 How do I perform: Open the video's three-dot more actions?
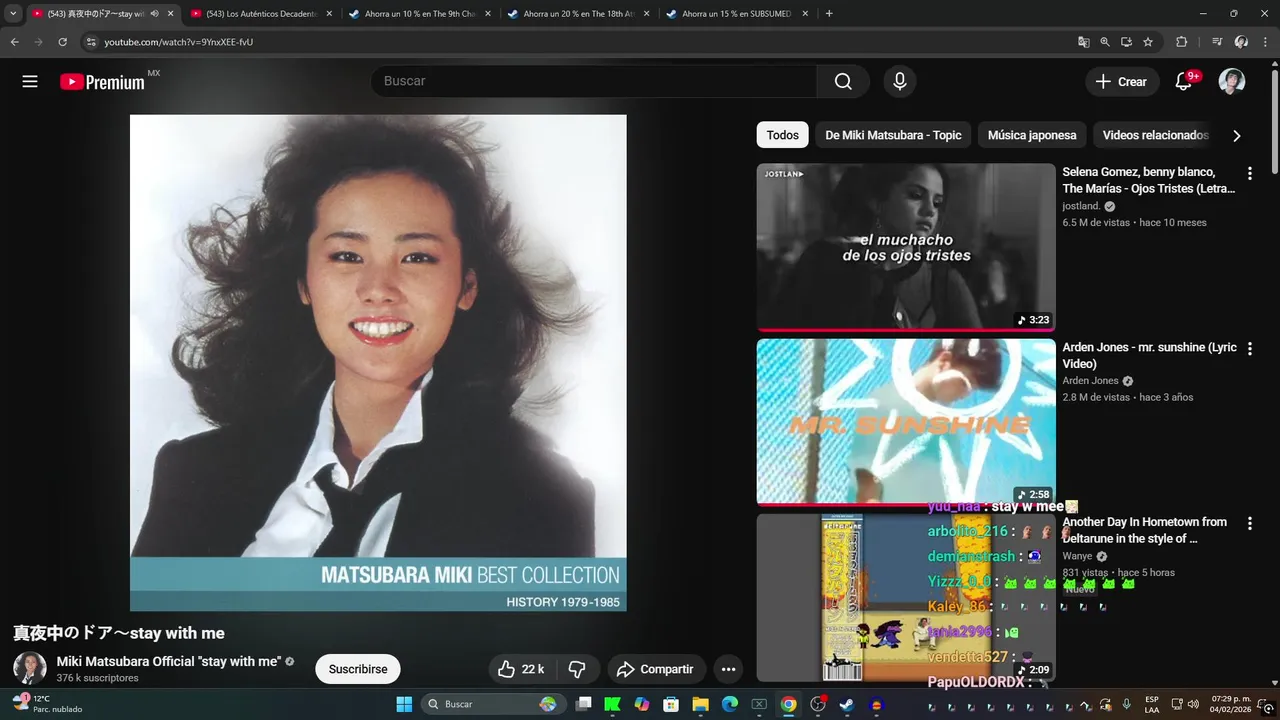(x=729, y=669)
